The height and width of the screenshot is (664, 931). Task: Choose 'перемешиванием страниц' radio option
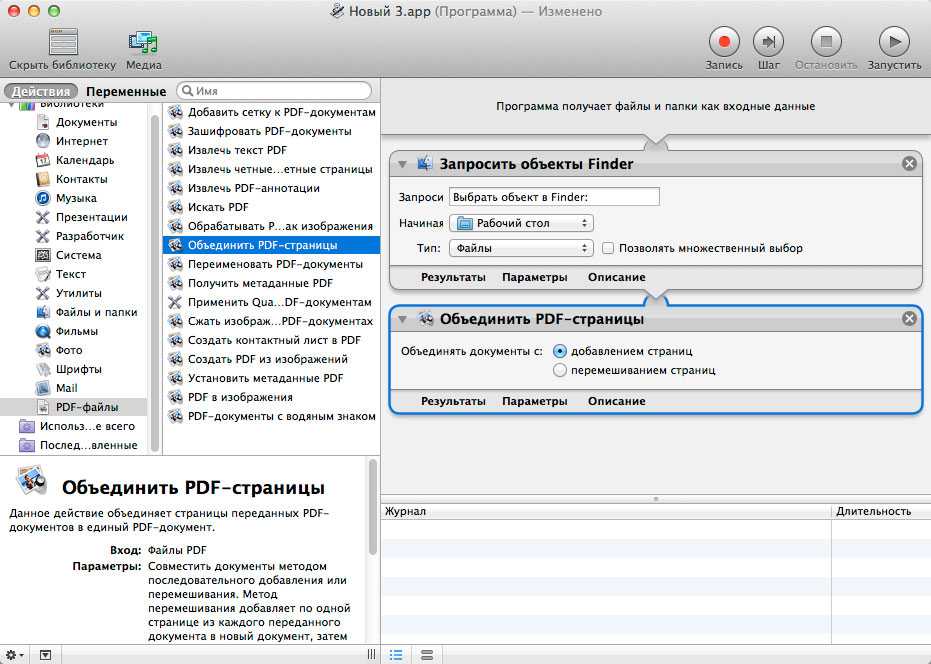(560, 370)
